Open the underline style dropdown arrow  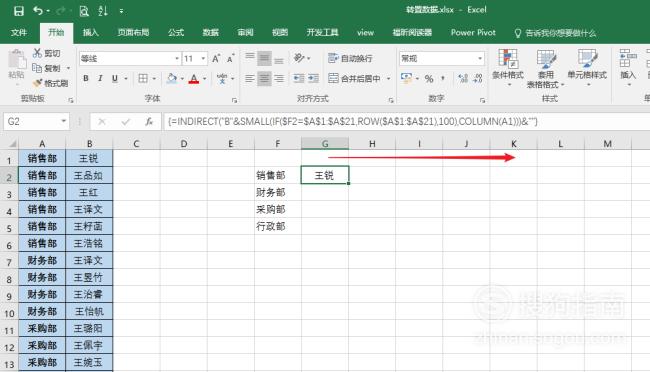click(126, 78)
